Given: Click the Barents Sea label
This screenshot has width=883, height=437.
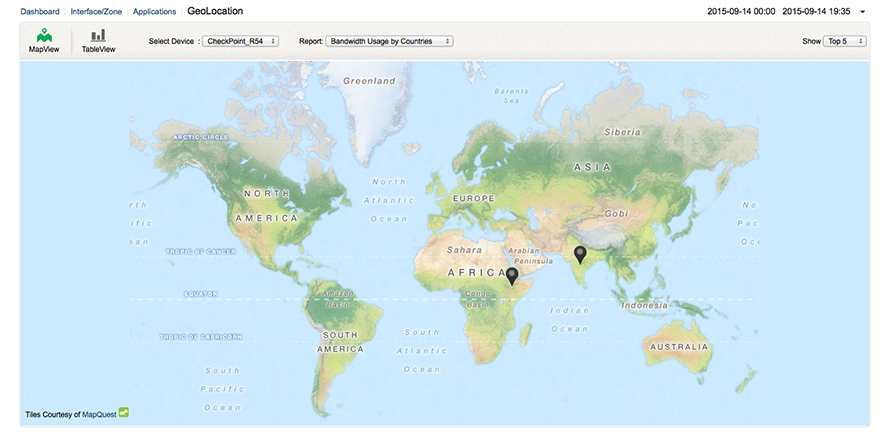Looking at the screenshot, I should pyautogui.click(x=511, y=96).
